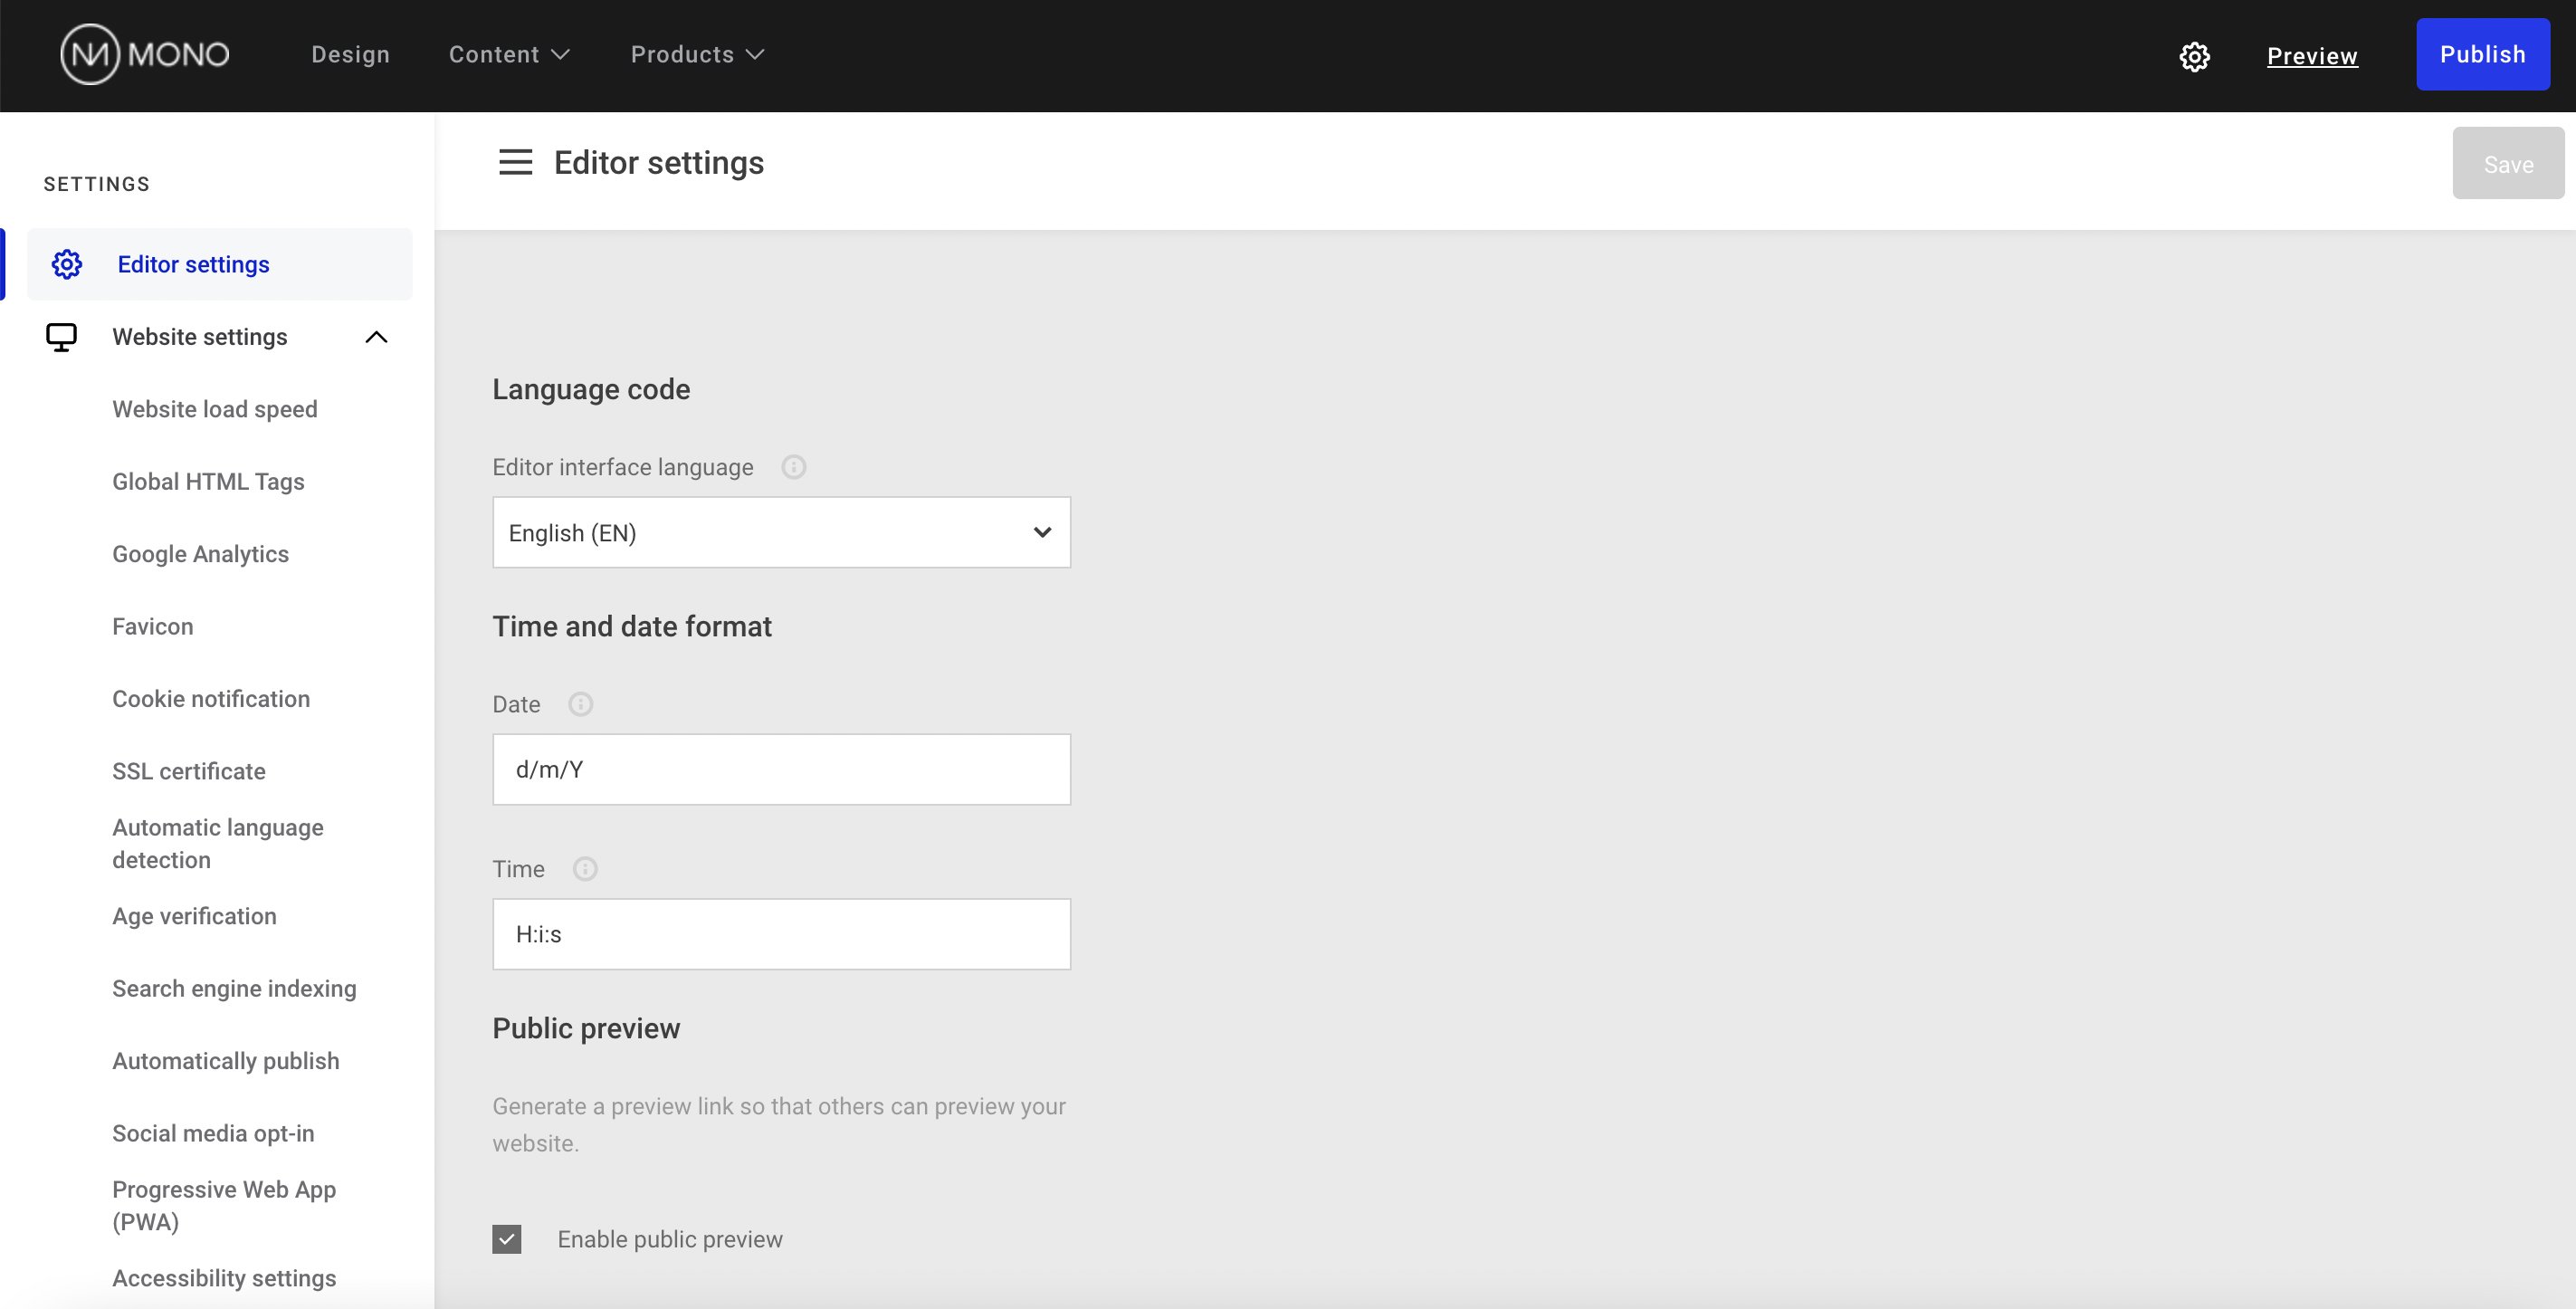
Task: Open Accessibility settings
Action: pyautogui.click(x=224, y=1278)
